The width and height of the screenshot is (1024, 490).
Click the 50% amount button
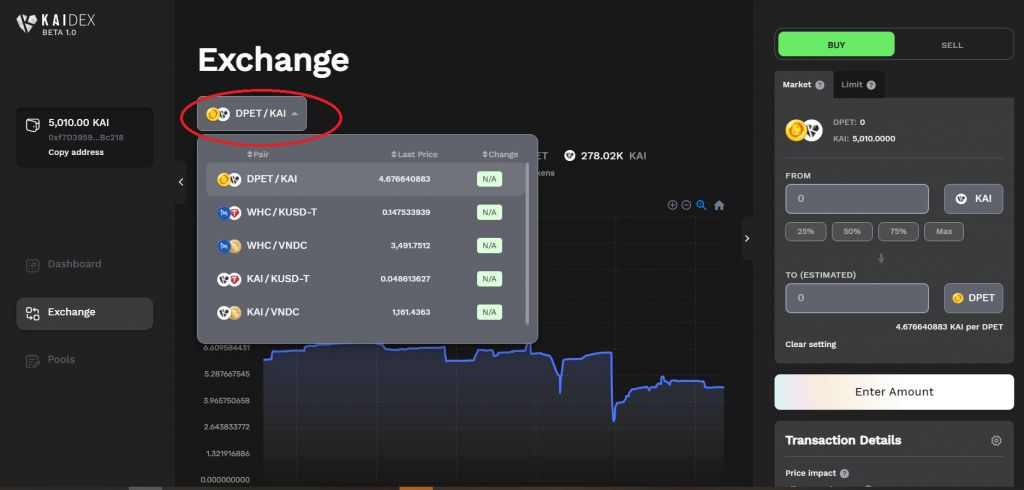coord(852,231)
